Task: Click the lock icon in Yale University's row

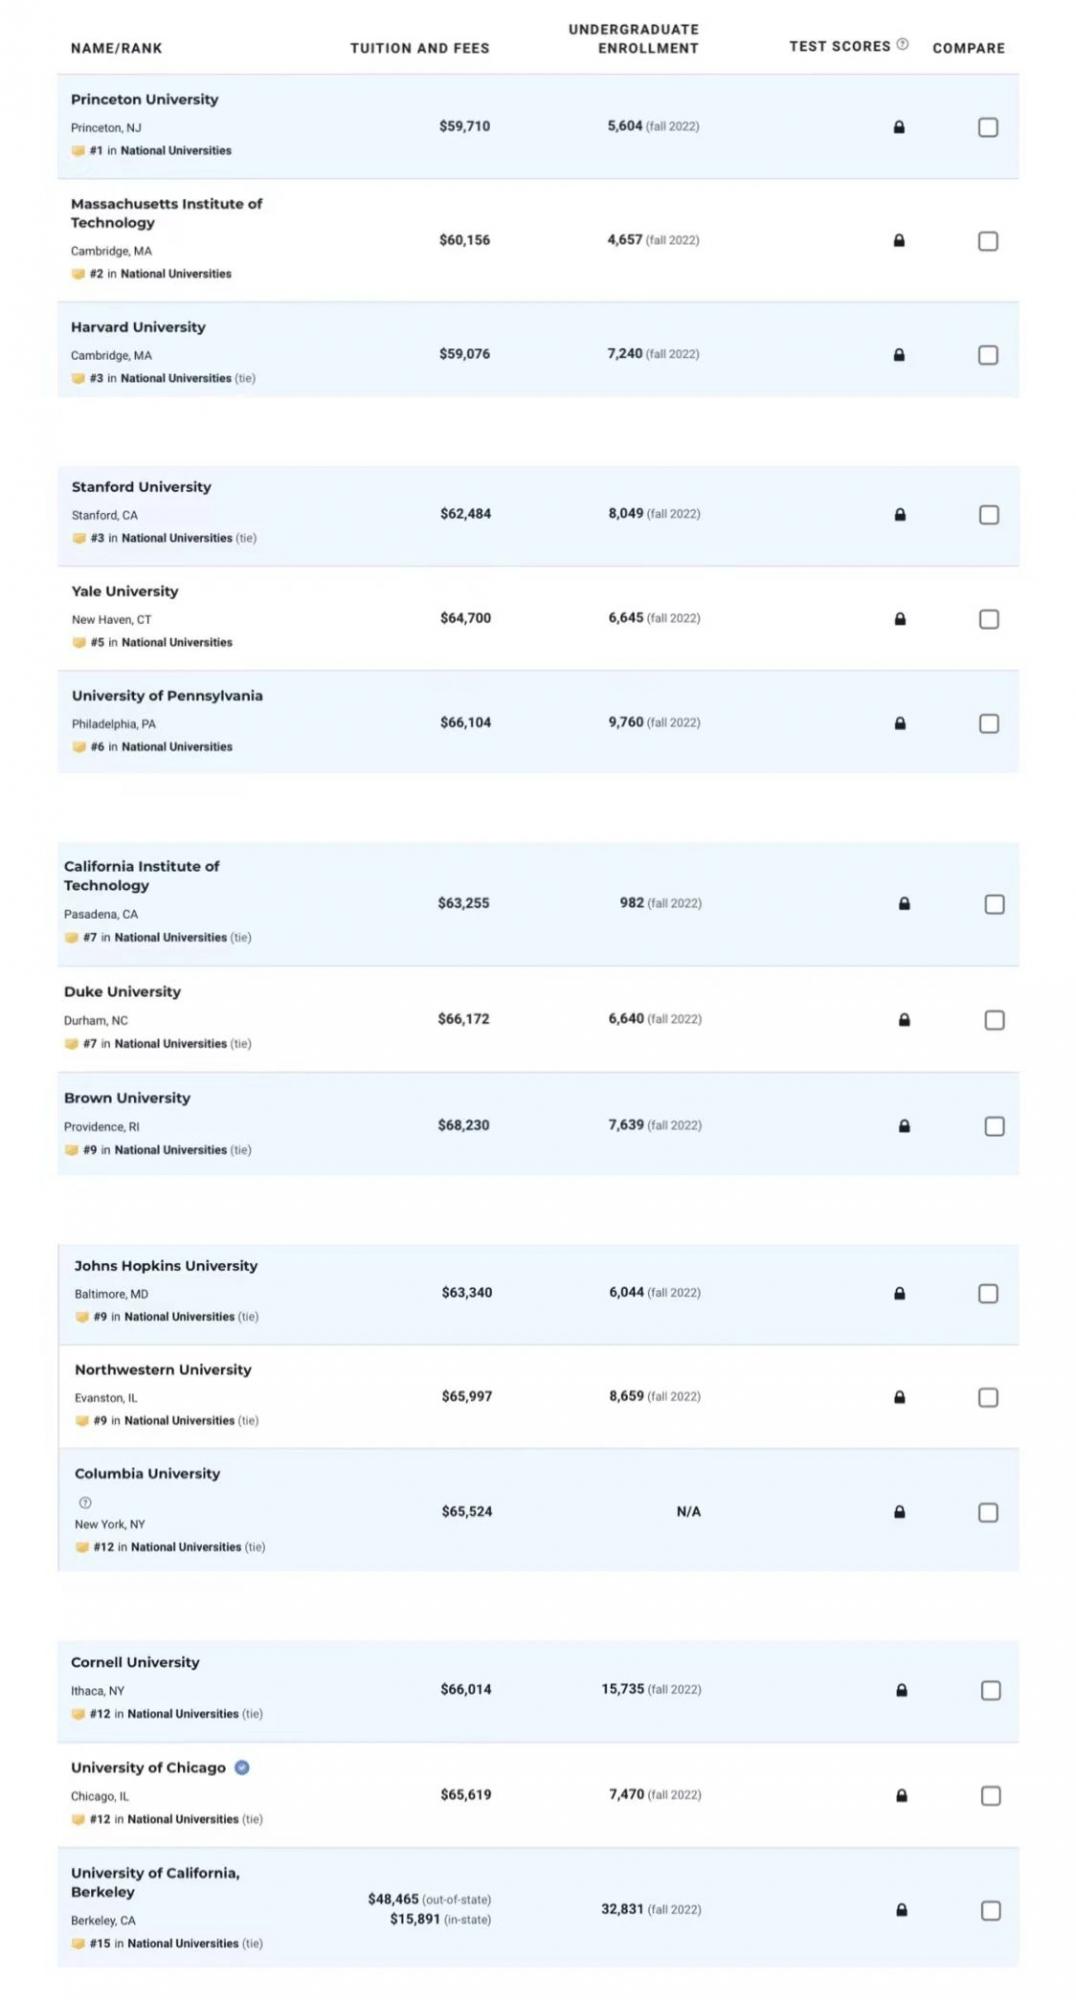Action: pos(900,619)
